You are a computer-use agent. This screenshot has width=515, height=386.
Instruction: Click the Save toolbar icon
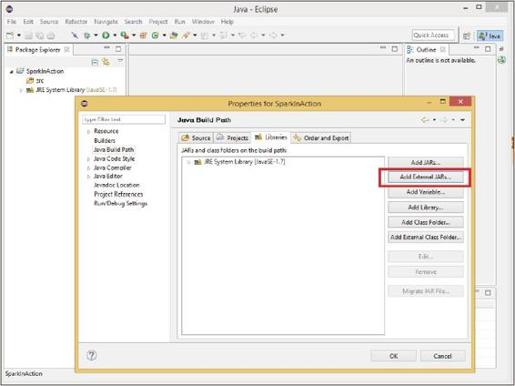click(x=29, y=35)
